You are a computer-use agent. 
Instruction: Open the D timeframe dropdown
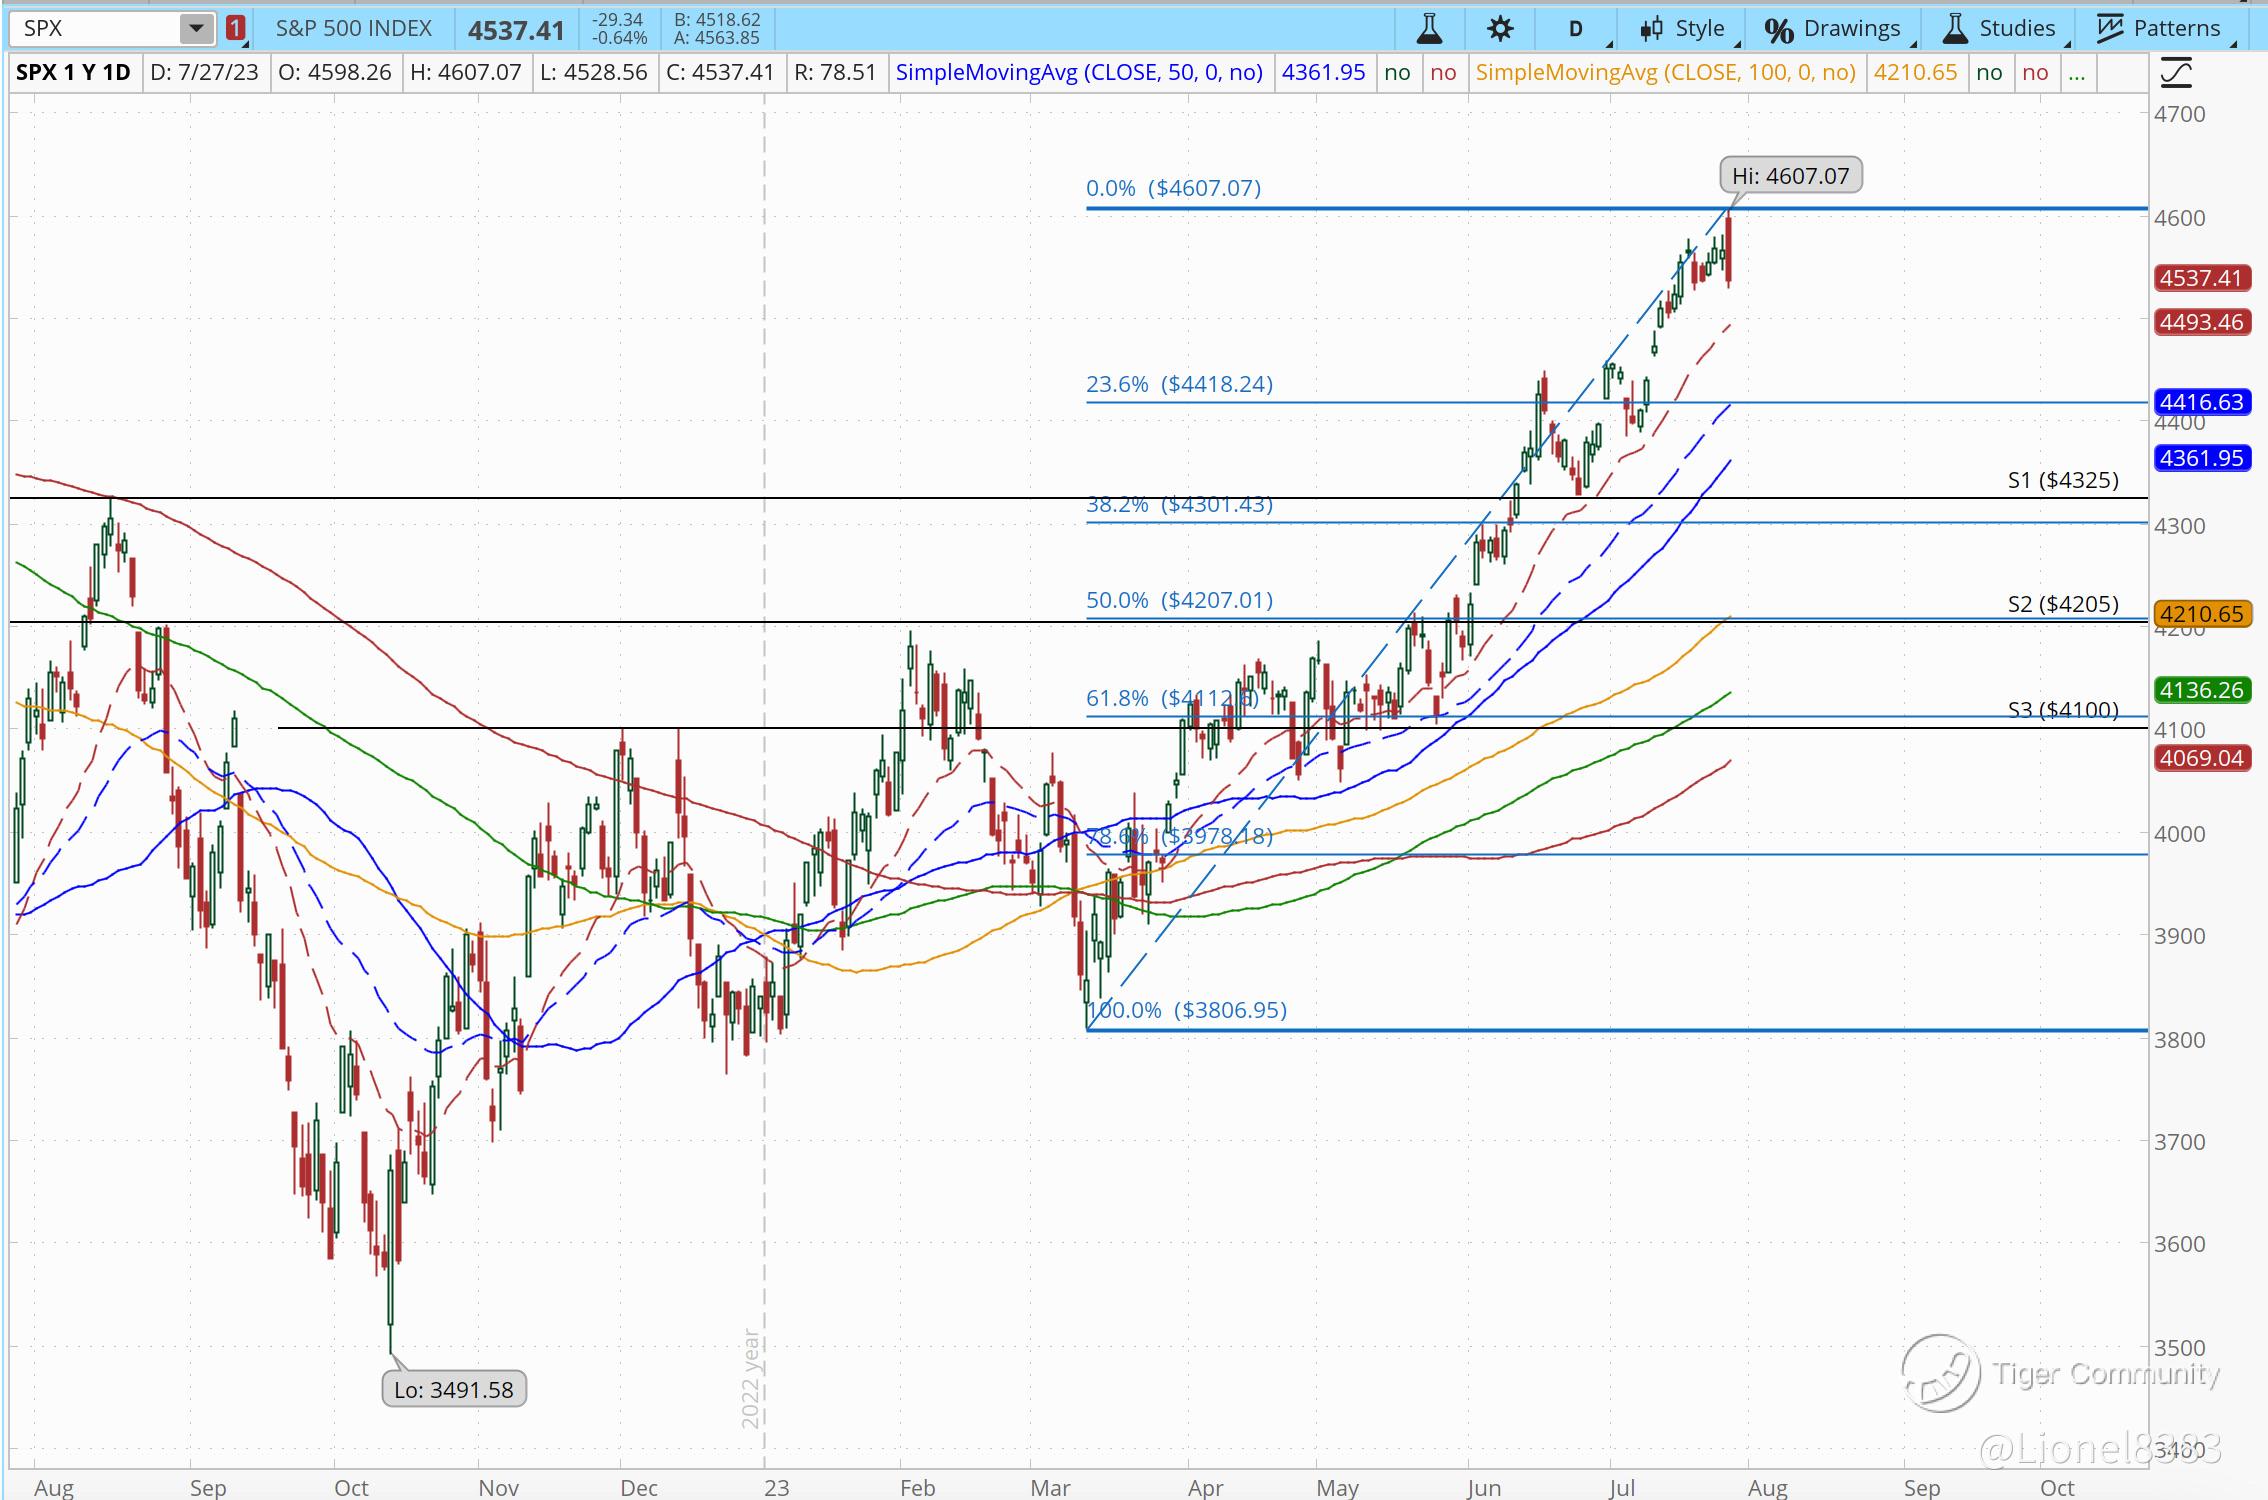pyautogui.click(x=1578, y=29)
